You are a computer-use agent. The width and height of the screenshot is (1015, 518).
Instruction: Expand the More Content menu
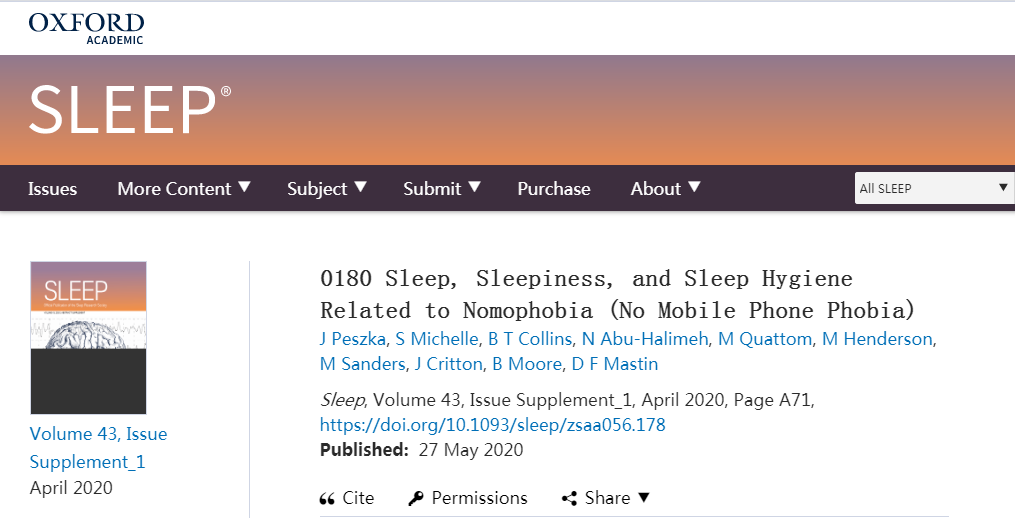click(x=184, y=188)
